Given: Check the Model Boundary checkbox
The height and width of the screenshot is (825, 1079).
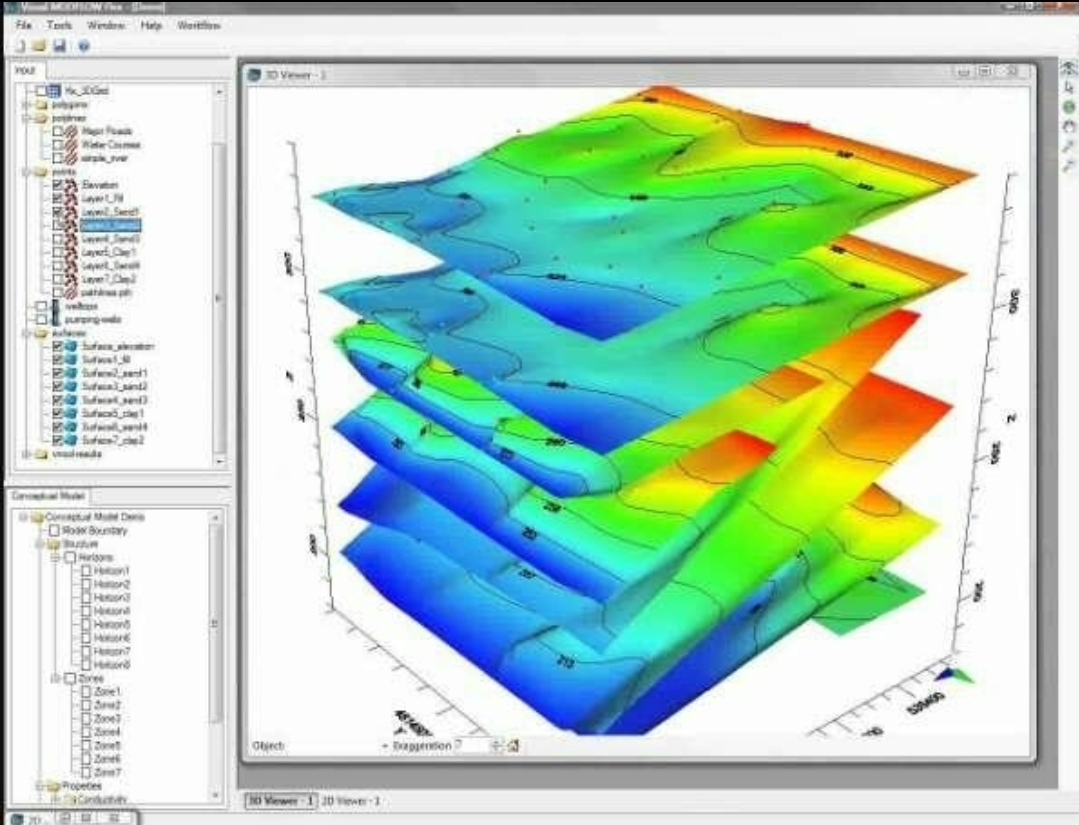Looking at the screenshot, I should pos(54,531).
